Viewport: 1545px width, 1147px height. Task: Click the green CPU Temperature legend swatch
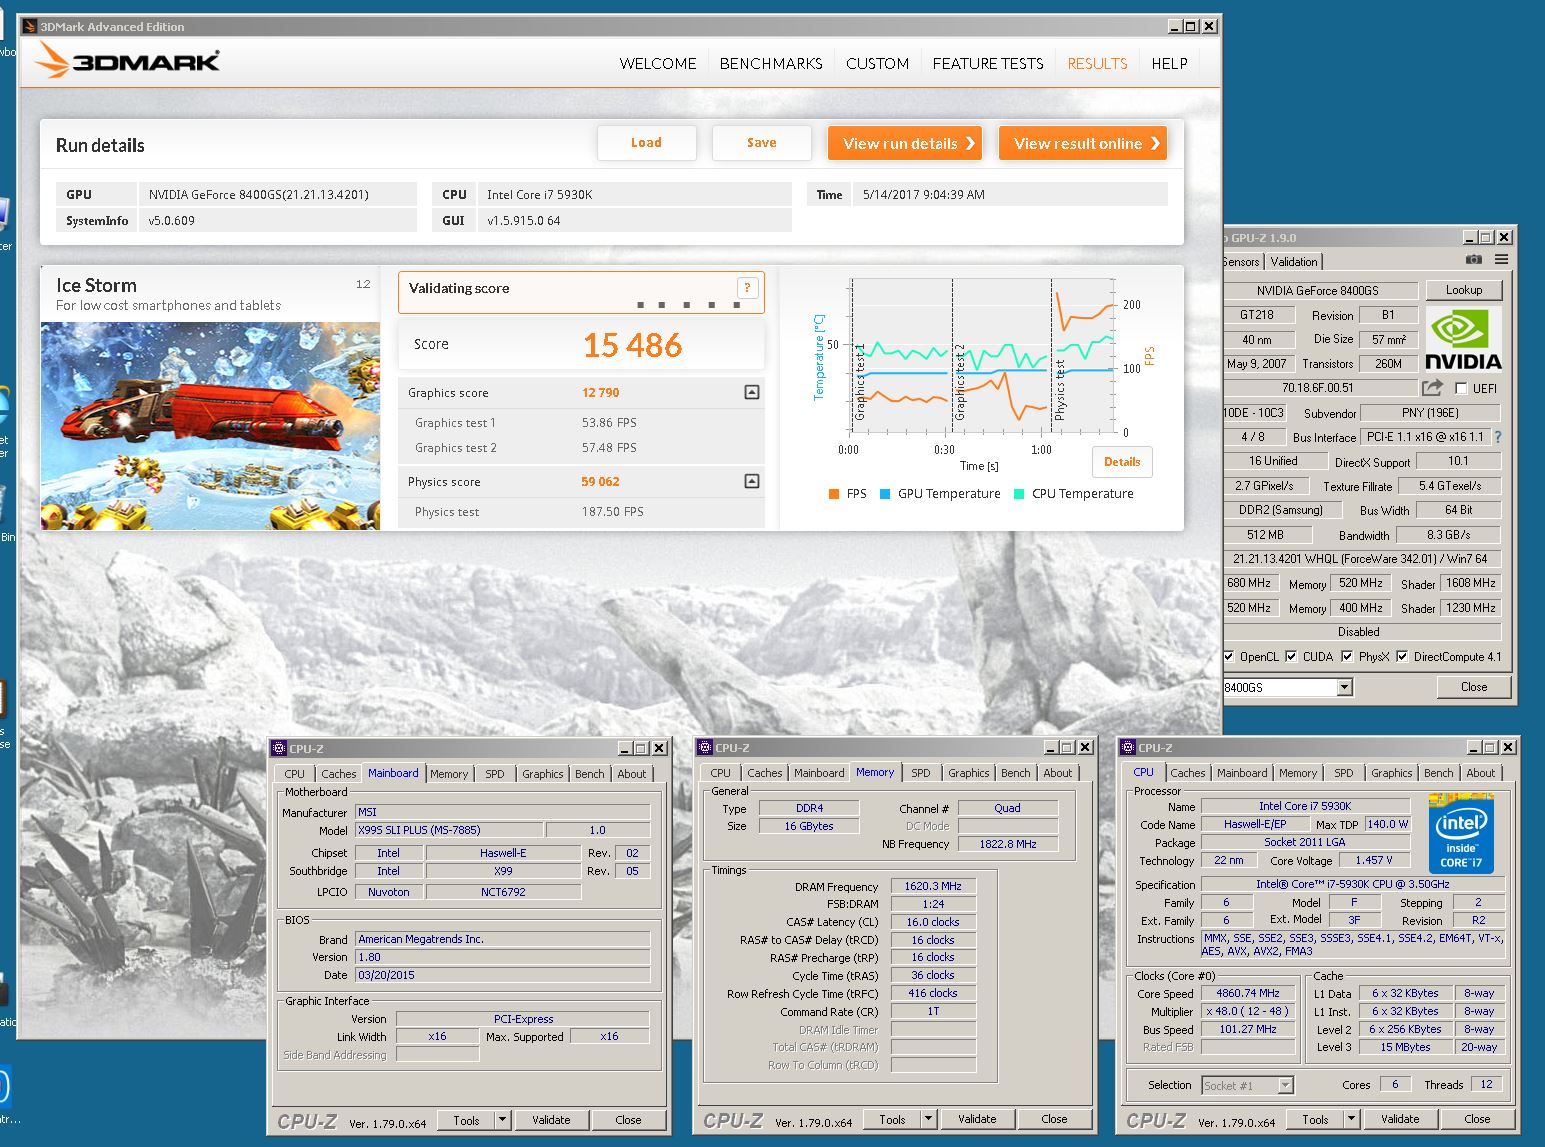[1019, 494]
